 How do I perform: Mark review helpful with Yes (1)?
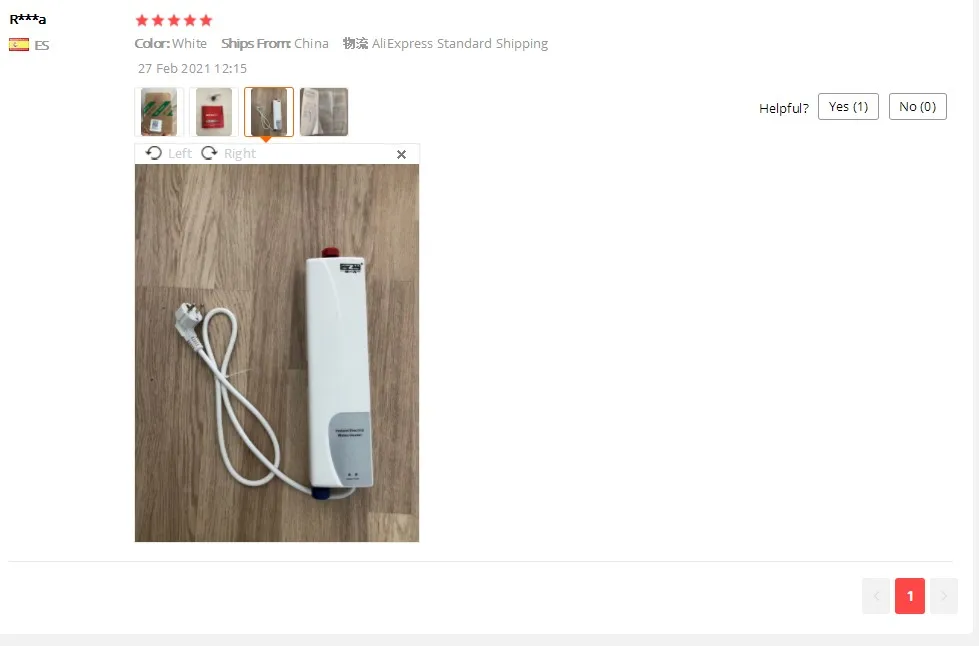[x=848, y=107]
